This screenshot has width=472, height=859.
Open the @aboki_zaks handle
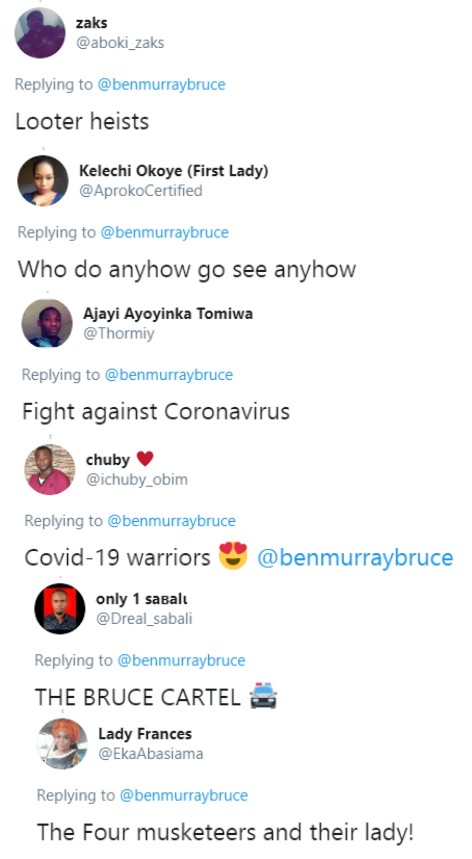[x=120, y=43]
